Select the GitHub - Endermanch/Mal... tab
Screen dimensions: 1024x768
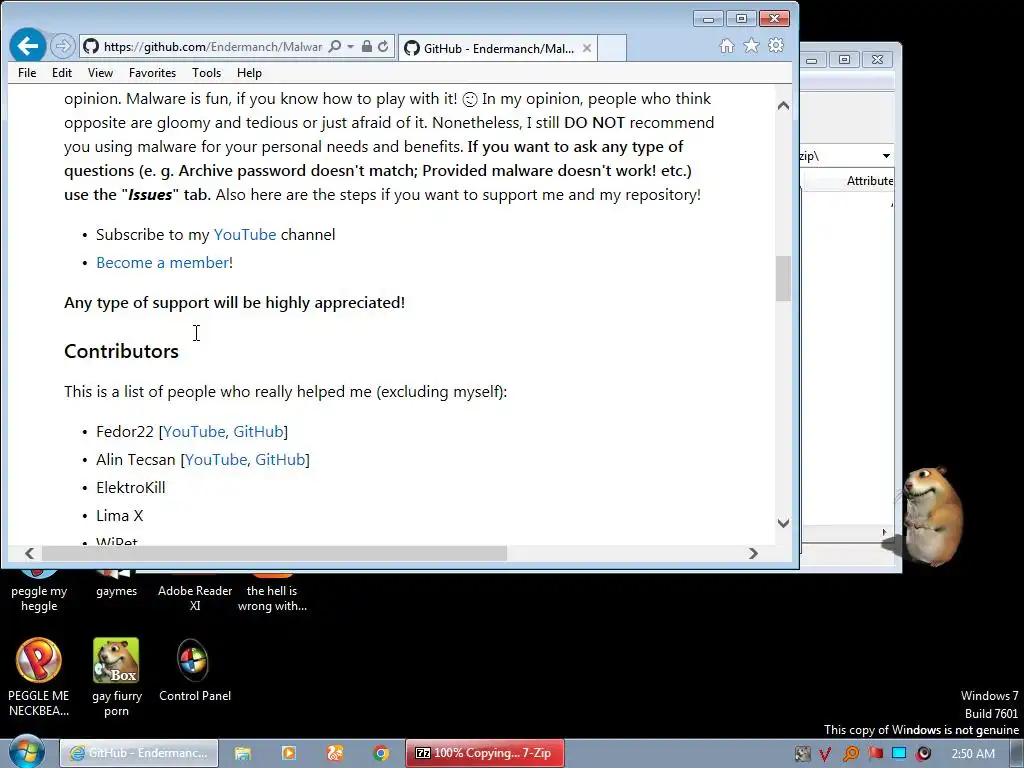click(498, 48)
